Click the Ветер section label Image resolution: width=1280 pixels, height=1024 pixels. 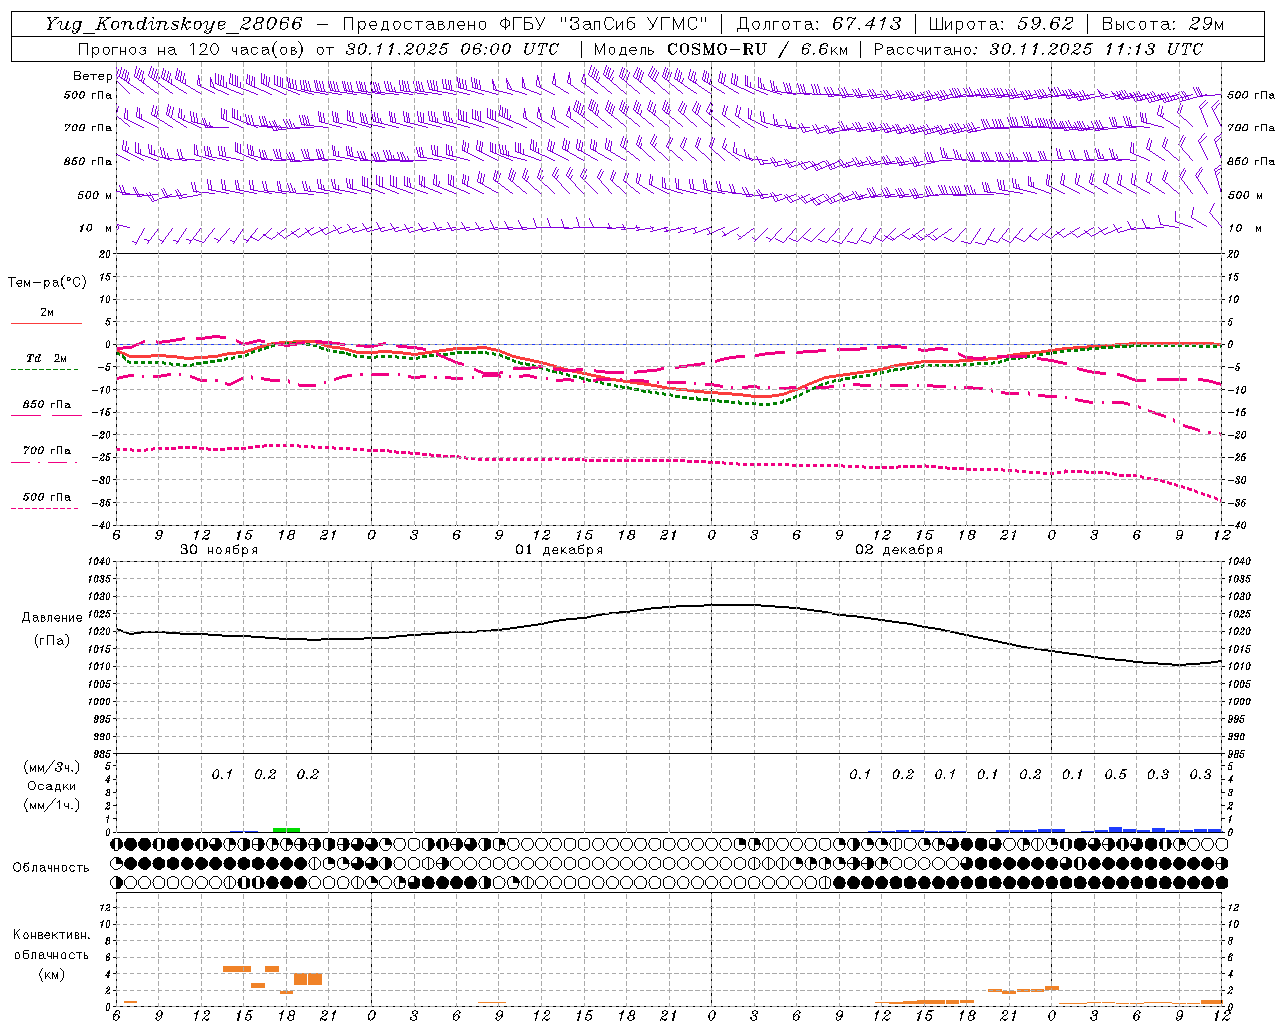(92, 76)
